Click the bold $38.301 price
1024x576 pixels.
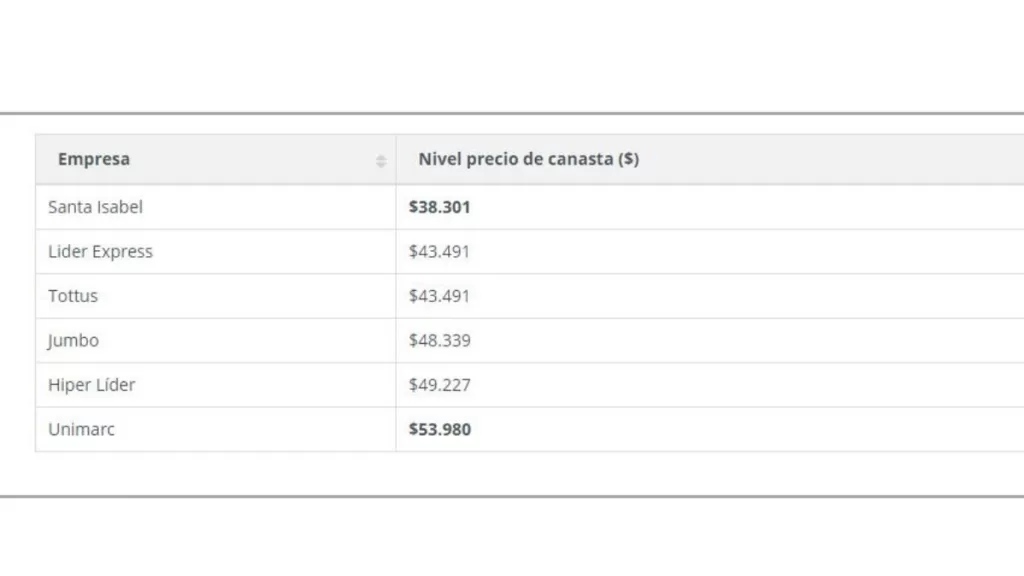point(440,207)
